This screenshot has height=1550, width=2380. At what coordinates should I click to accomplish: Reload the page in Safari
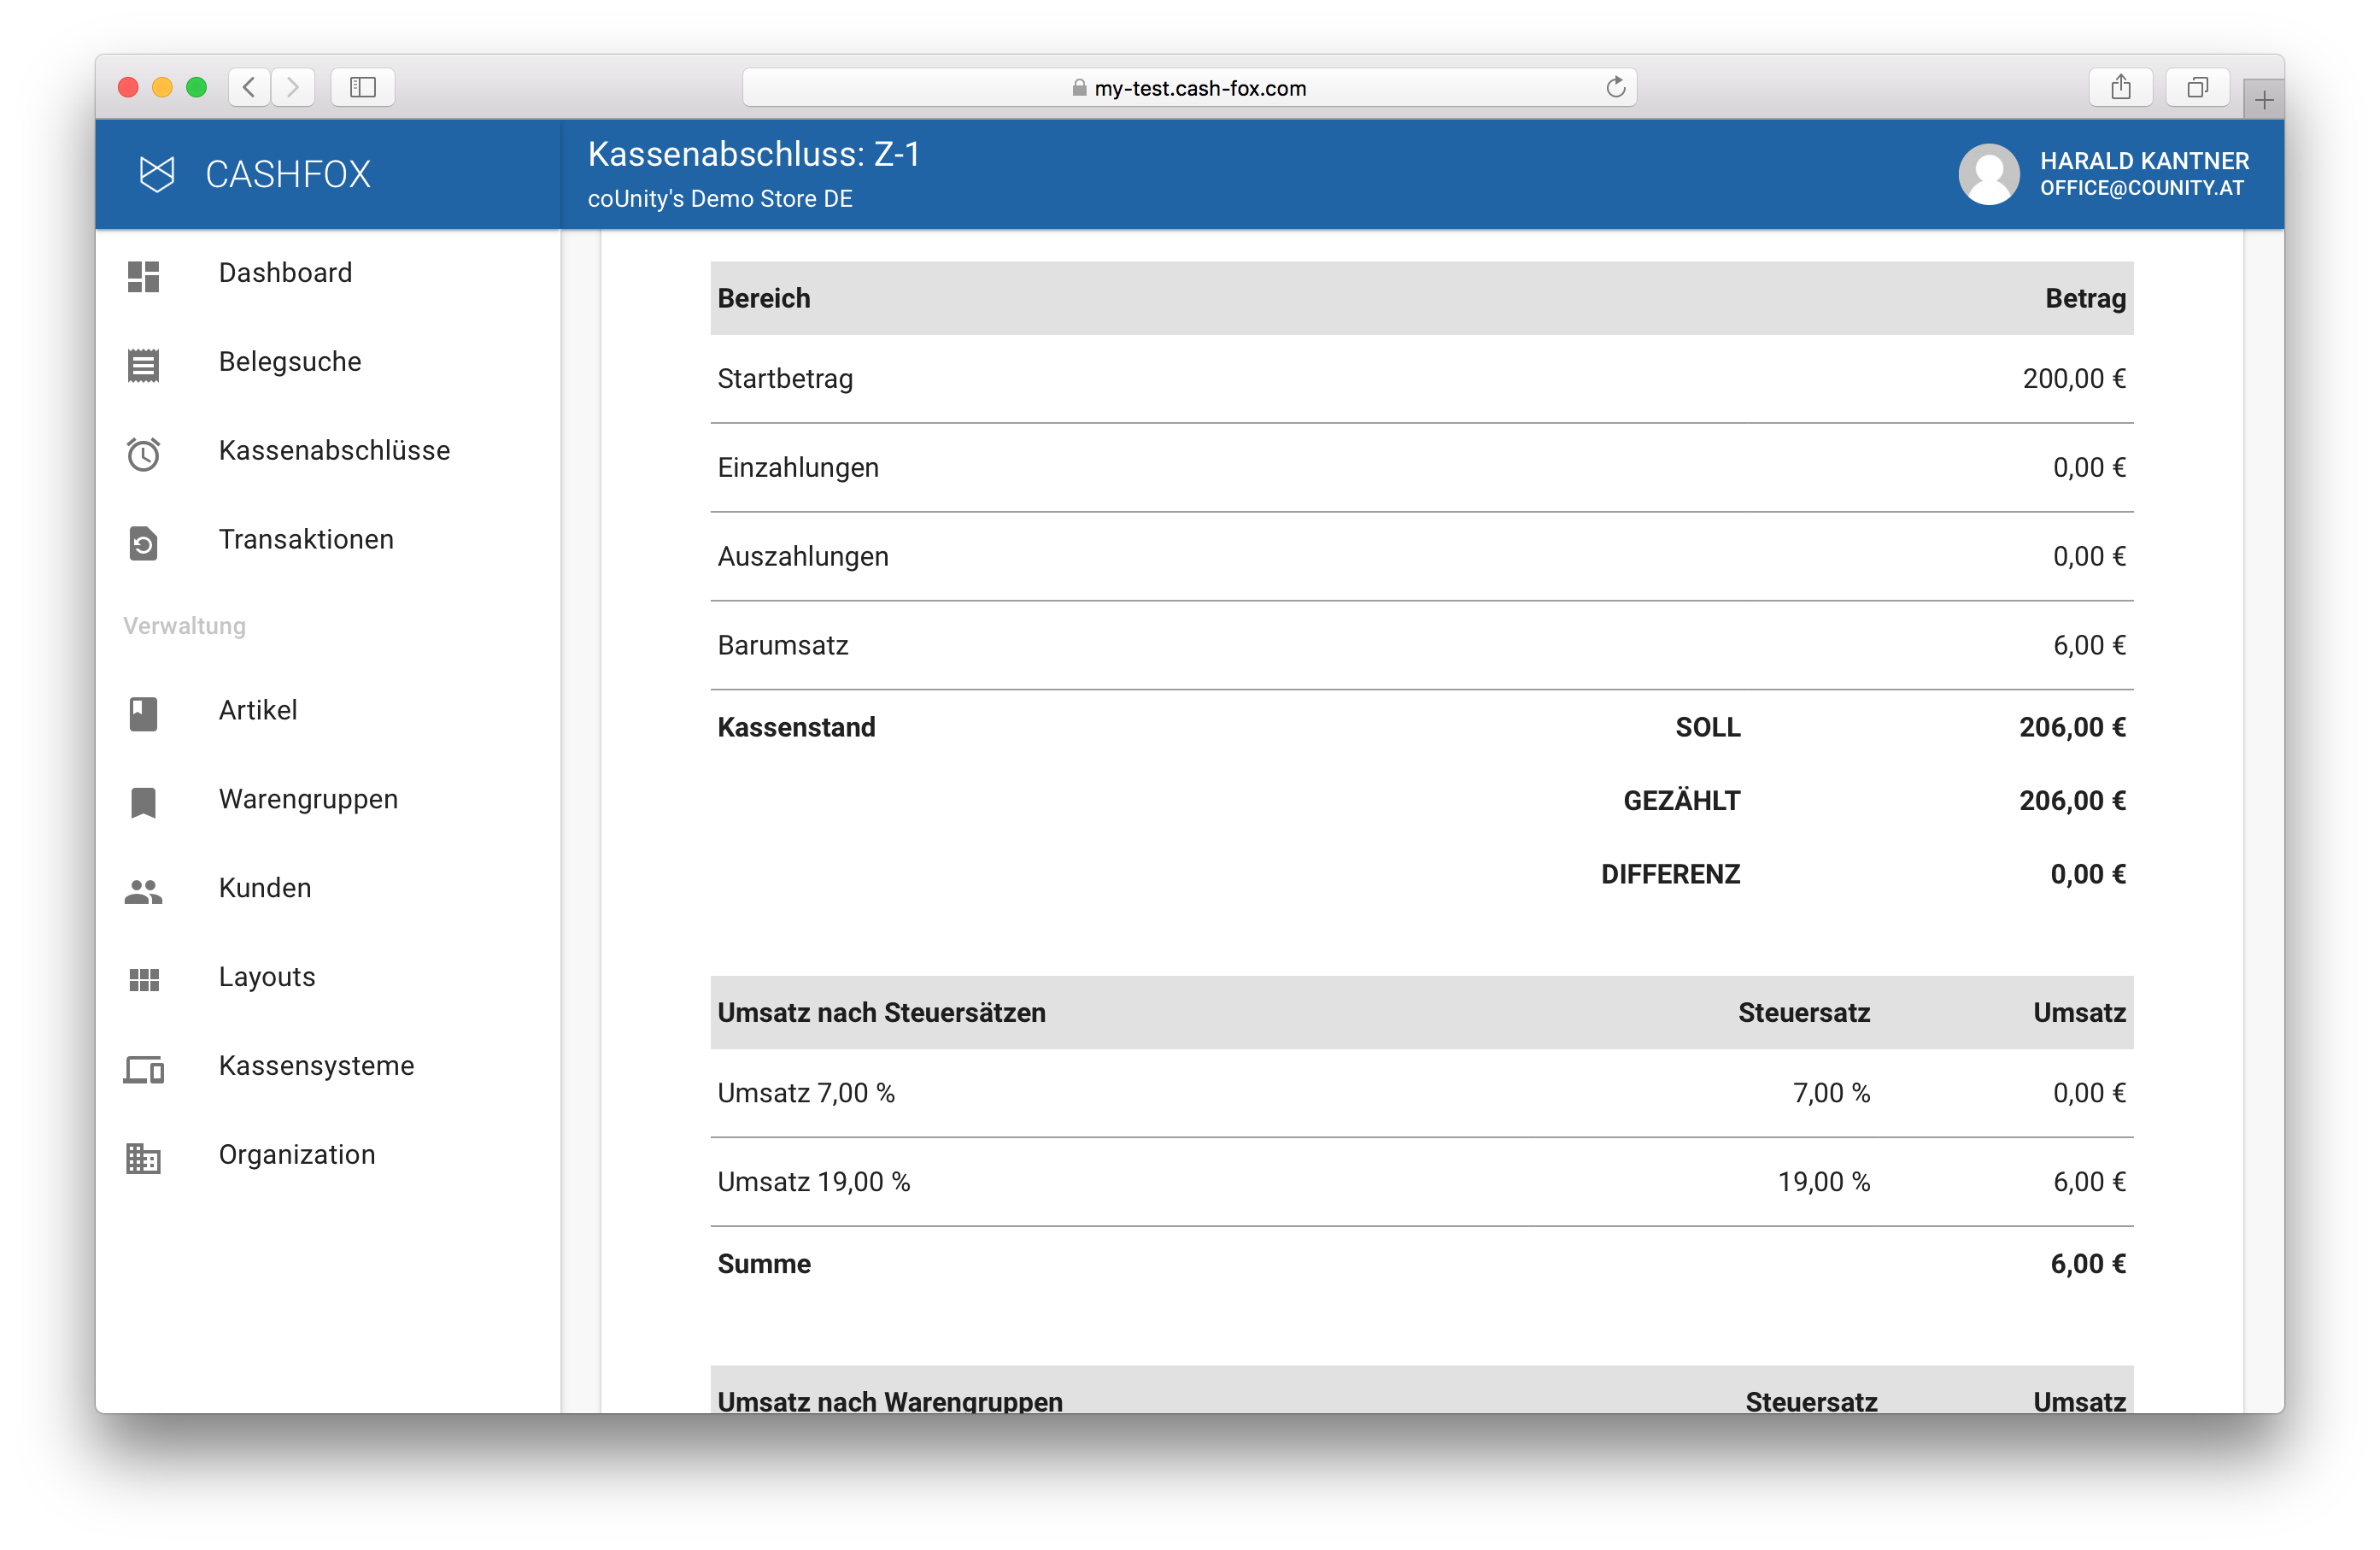[x=1615, y=88]
